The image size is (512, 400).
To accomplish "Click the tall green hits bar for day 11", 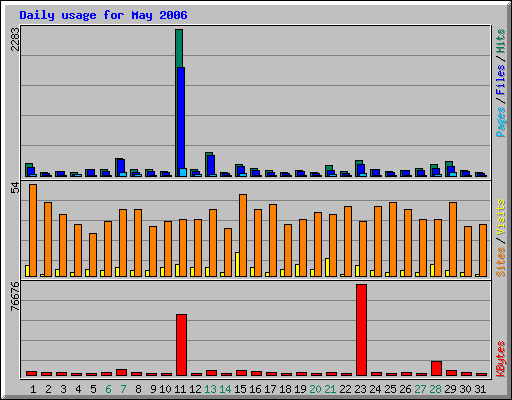I will (179, 48).
